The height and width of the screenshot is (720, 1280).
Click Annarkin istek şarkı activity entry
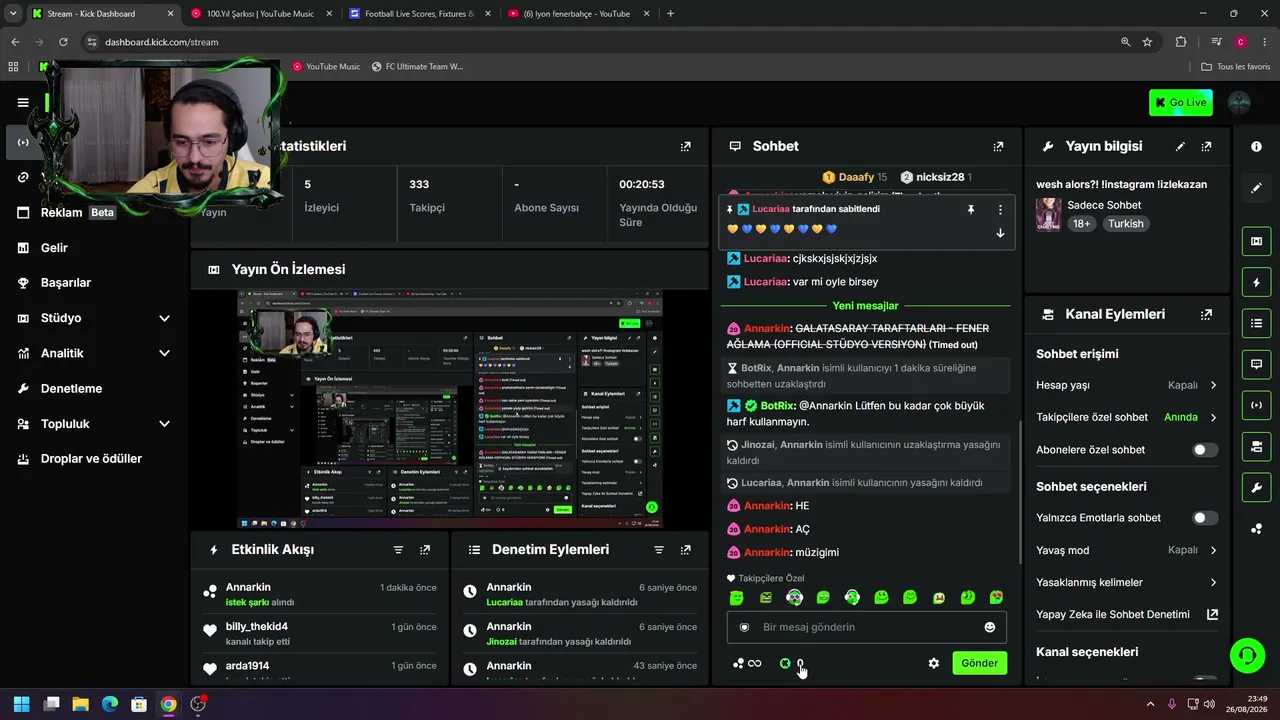click(320, 594)
